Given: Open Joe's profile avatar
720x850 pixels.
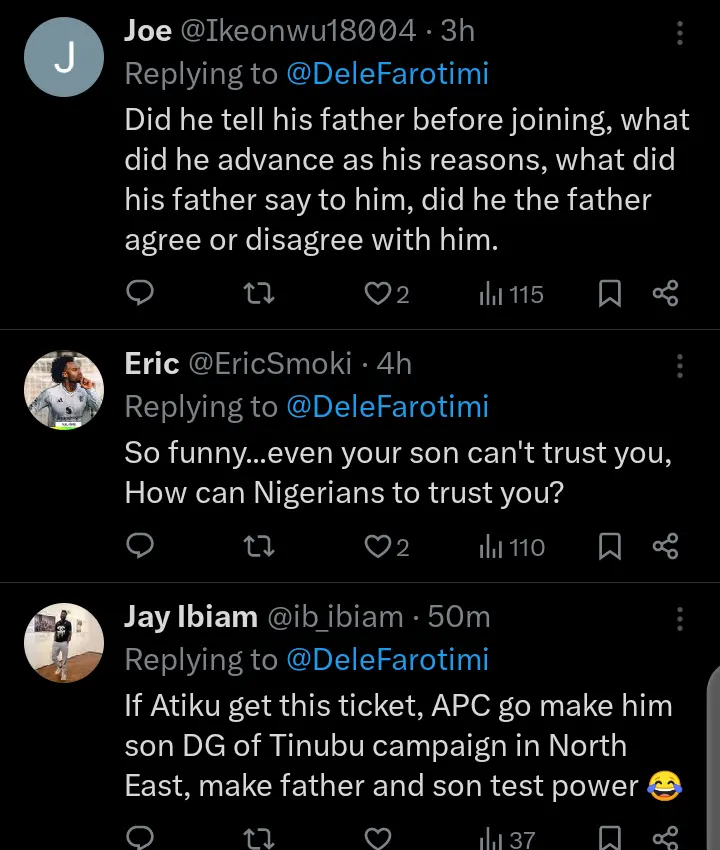Looking at the screenshot, I should (64, 58).
